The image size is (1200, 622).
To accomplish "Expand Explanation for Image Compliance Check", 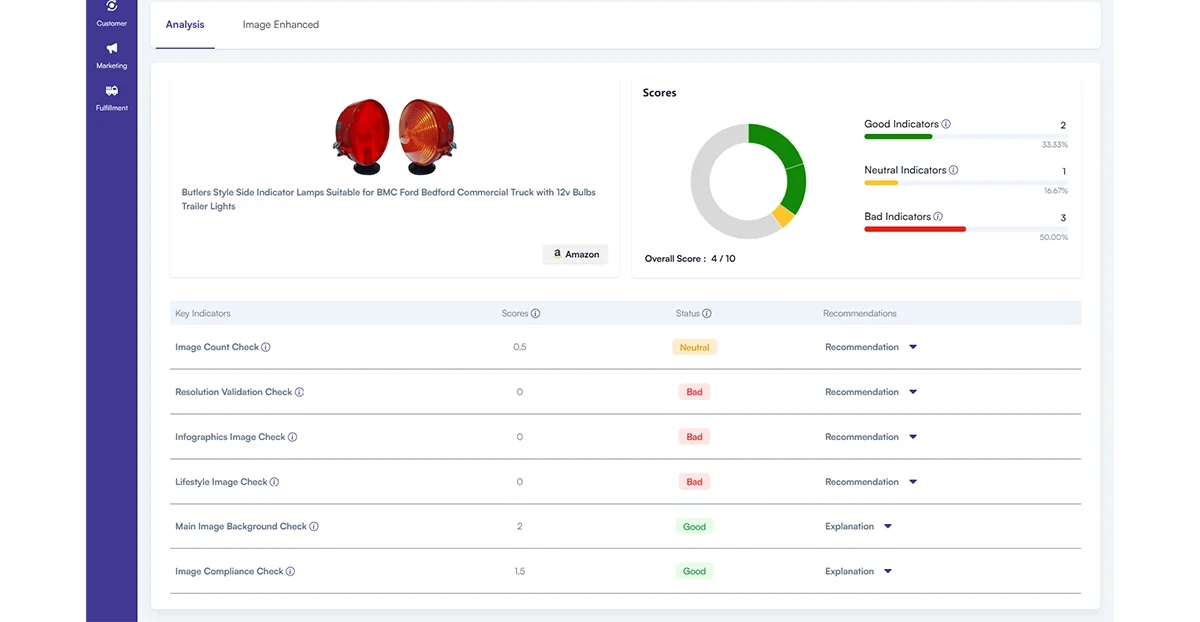I will point(858,571).
